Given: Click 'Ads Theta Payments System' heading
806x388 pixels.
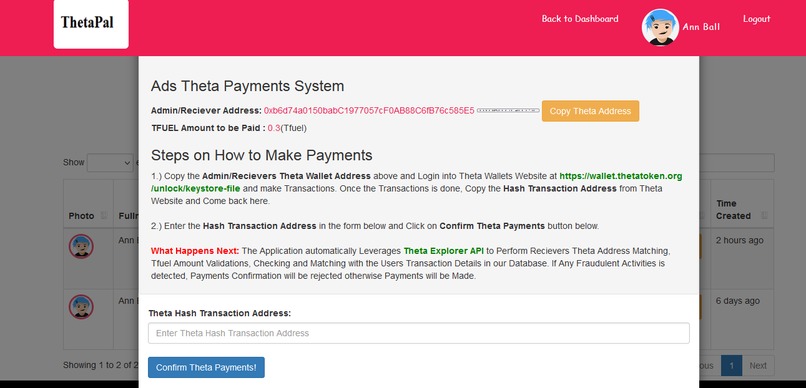Looking at the screenshot, I should [x=247, y=86].
